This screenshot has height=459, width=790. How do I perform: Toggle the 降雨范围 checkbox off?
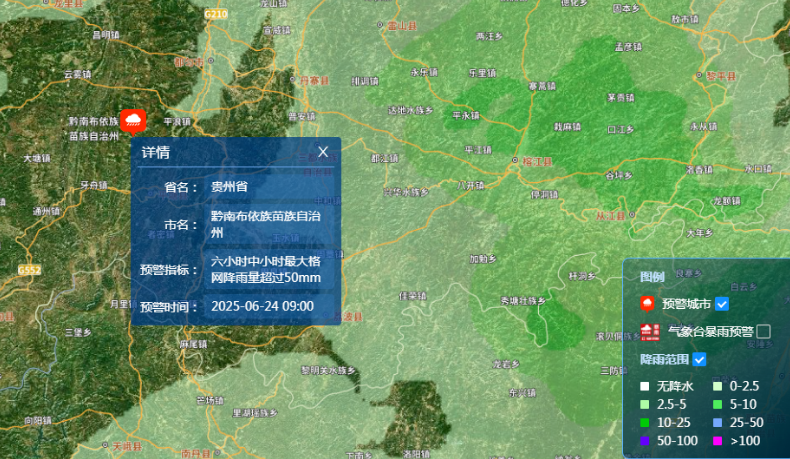(x=700, y=359)
